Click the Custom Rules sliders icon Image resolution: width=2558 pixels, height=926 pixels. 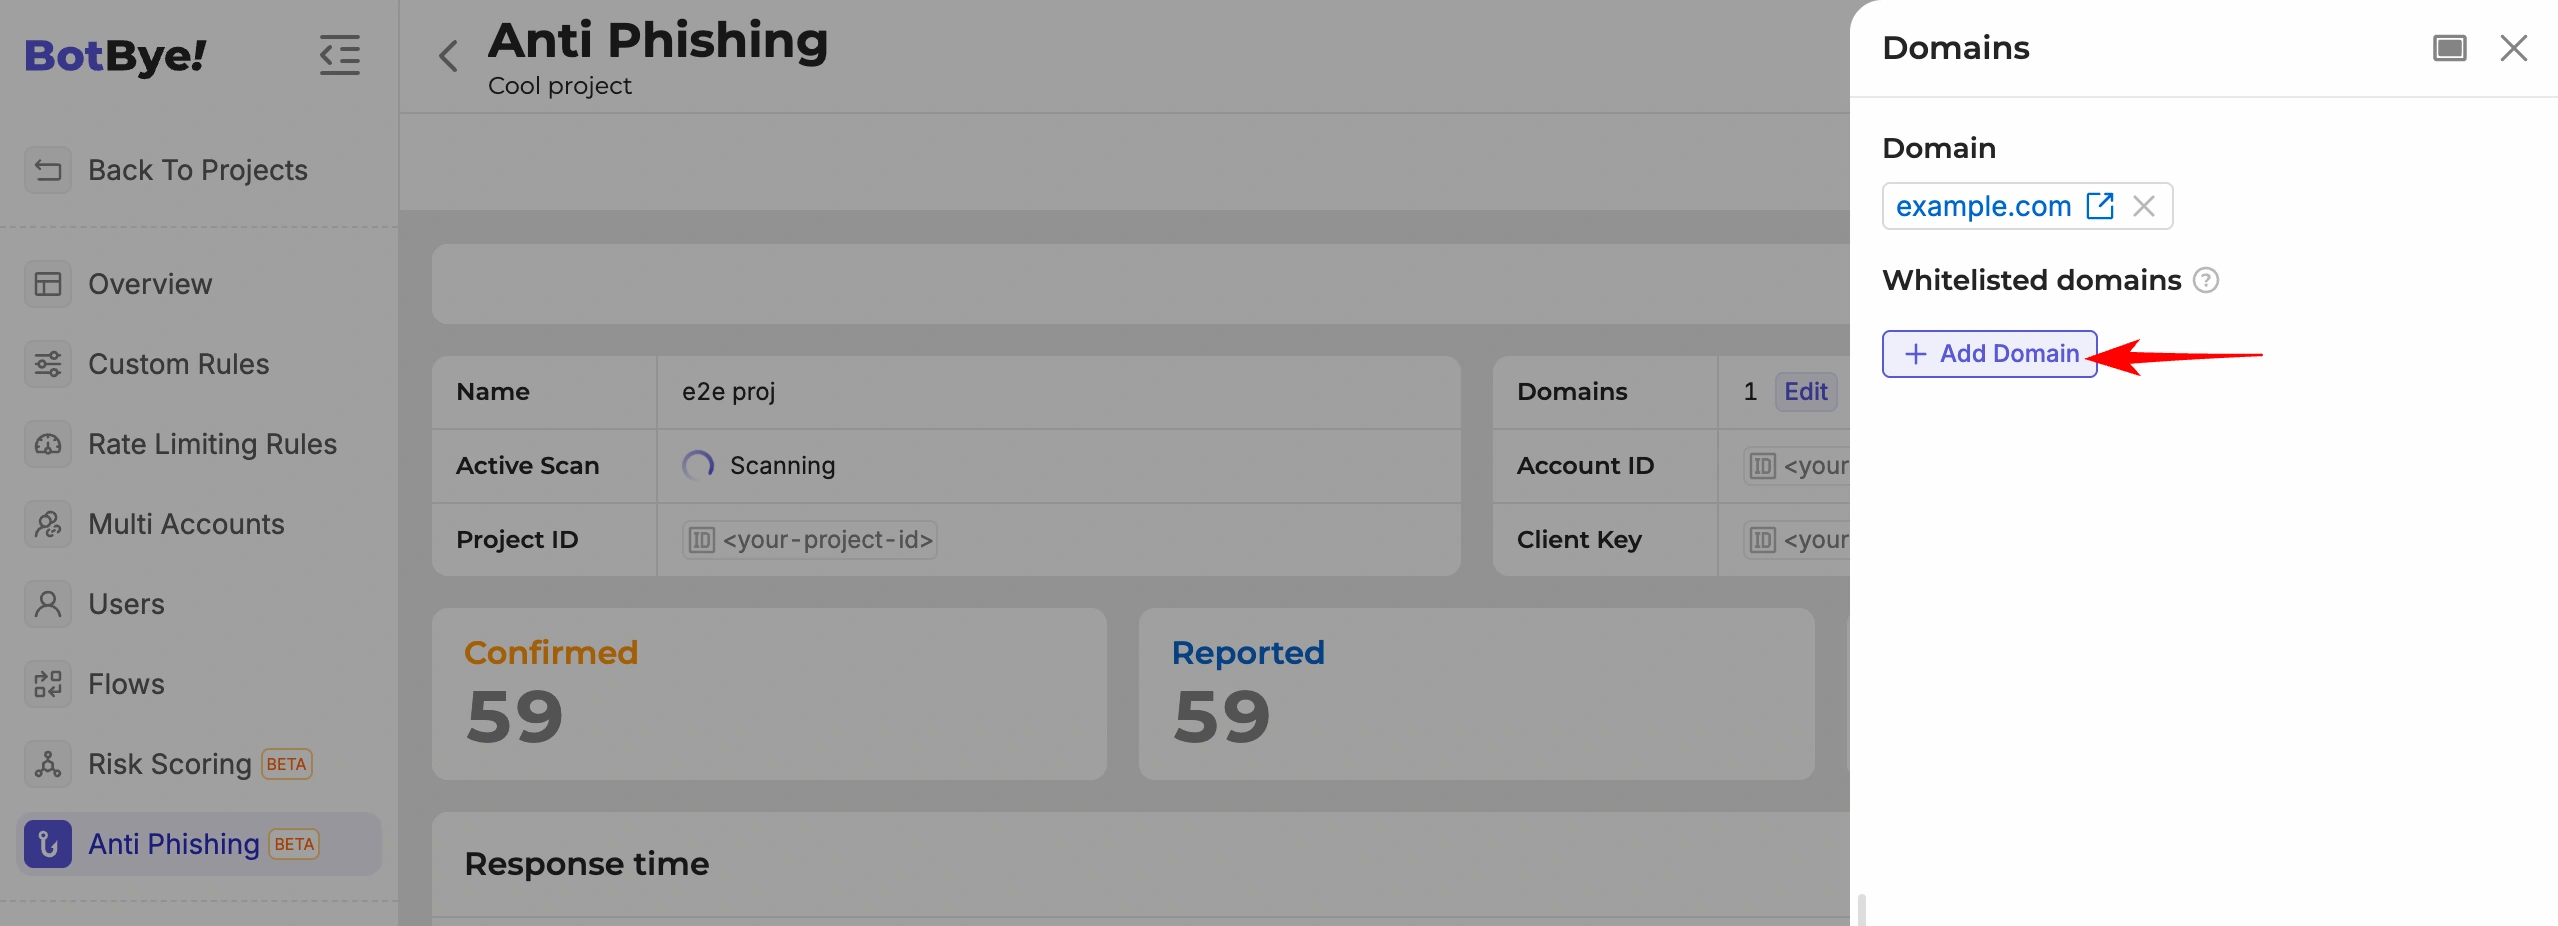(x=48, y=364)
